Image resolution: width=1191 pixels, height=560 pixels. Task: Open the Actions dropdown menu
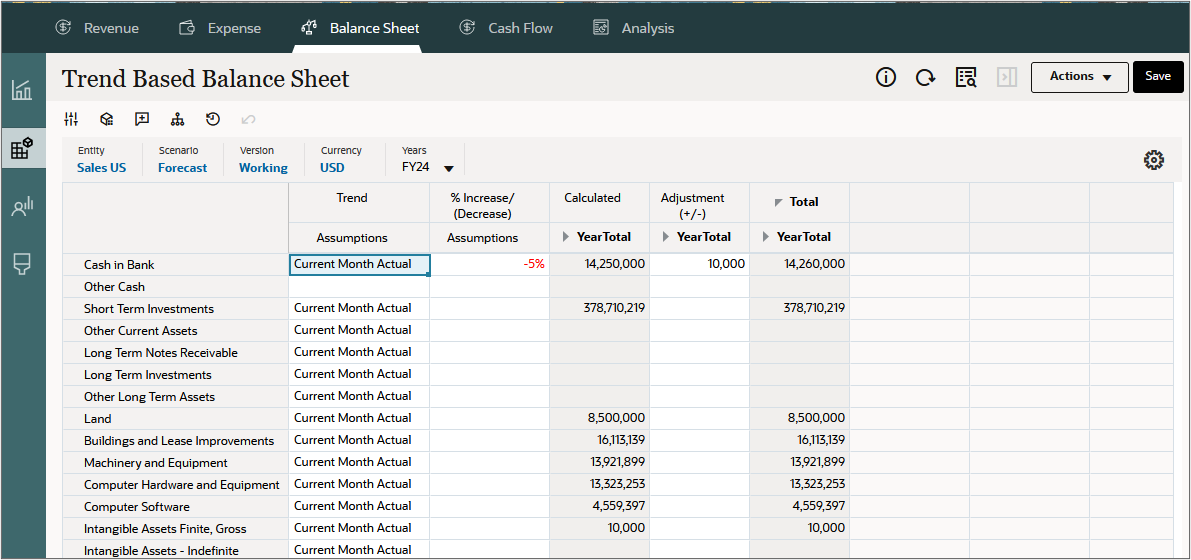pyautogui.click(x=1079, y=77)
